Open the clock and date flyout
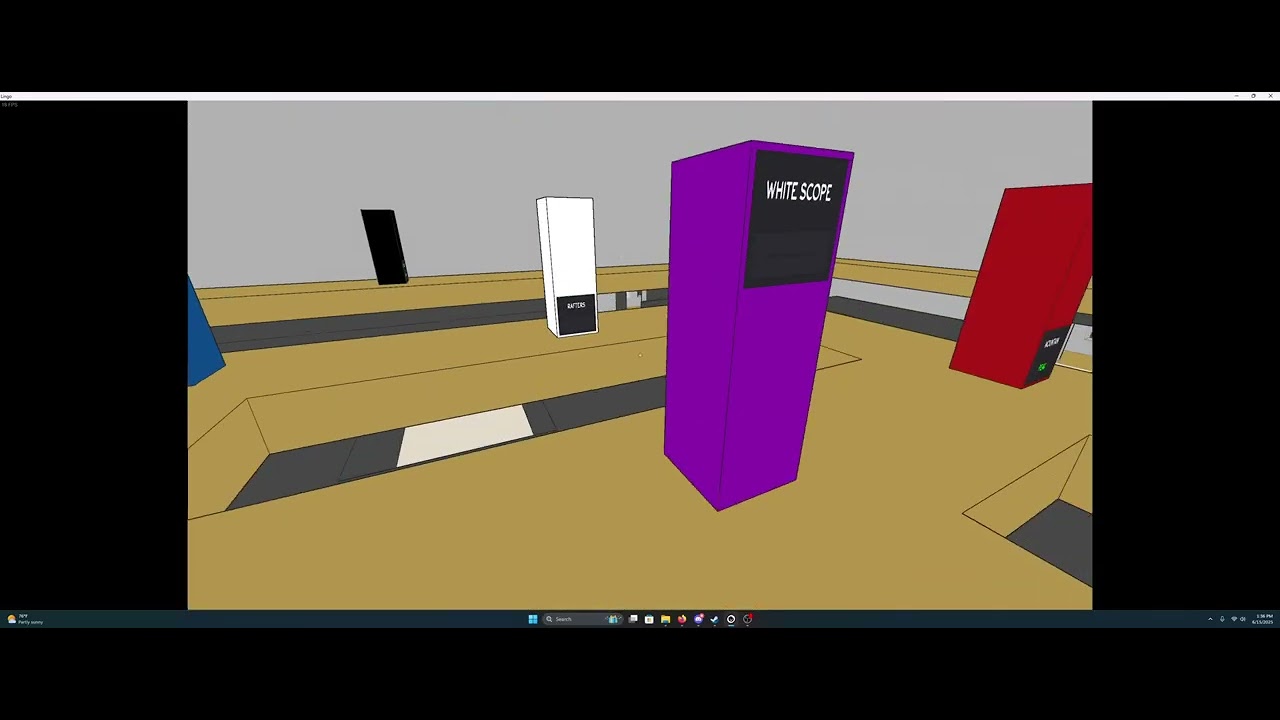This screenshot has height=720, width=1280. tap(1263, 619)
